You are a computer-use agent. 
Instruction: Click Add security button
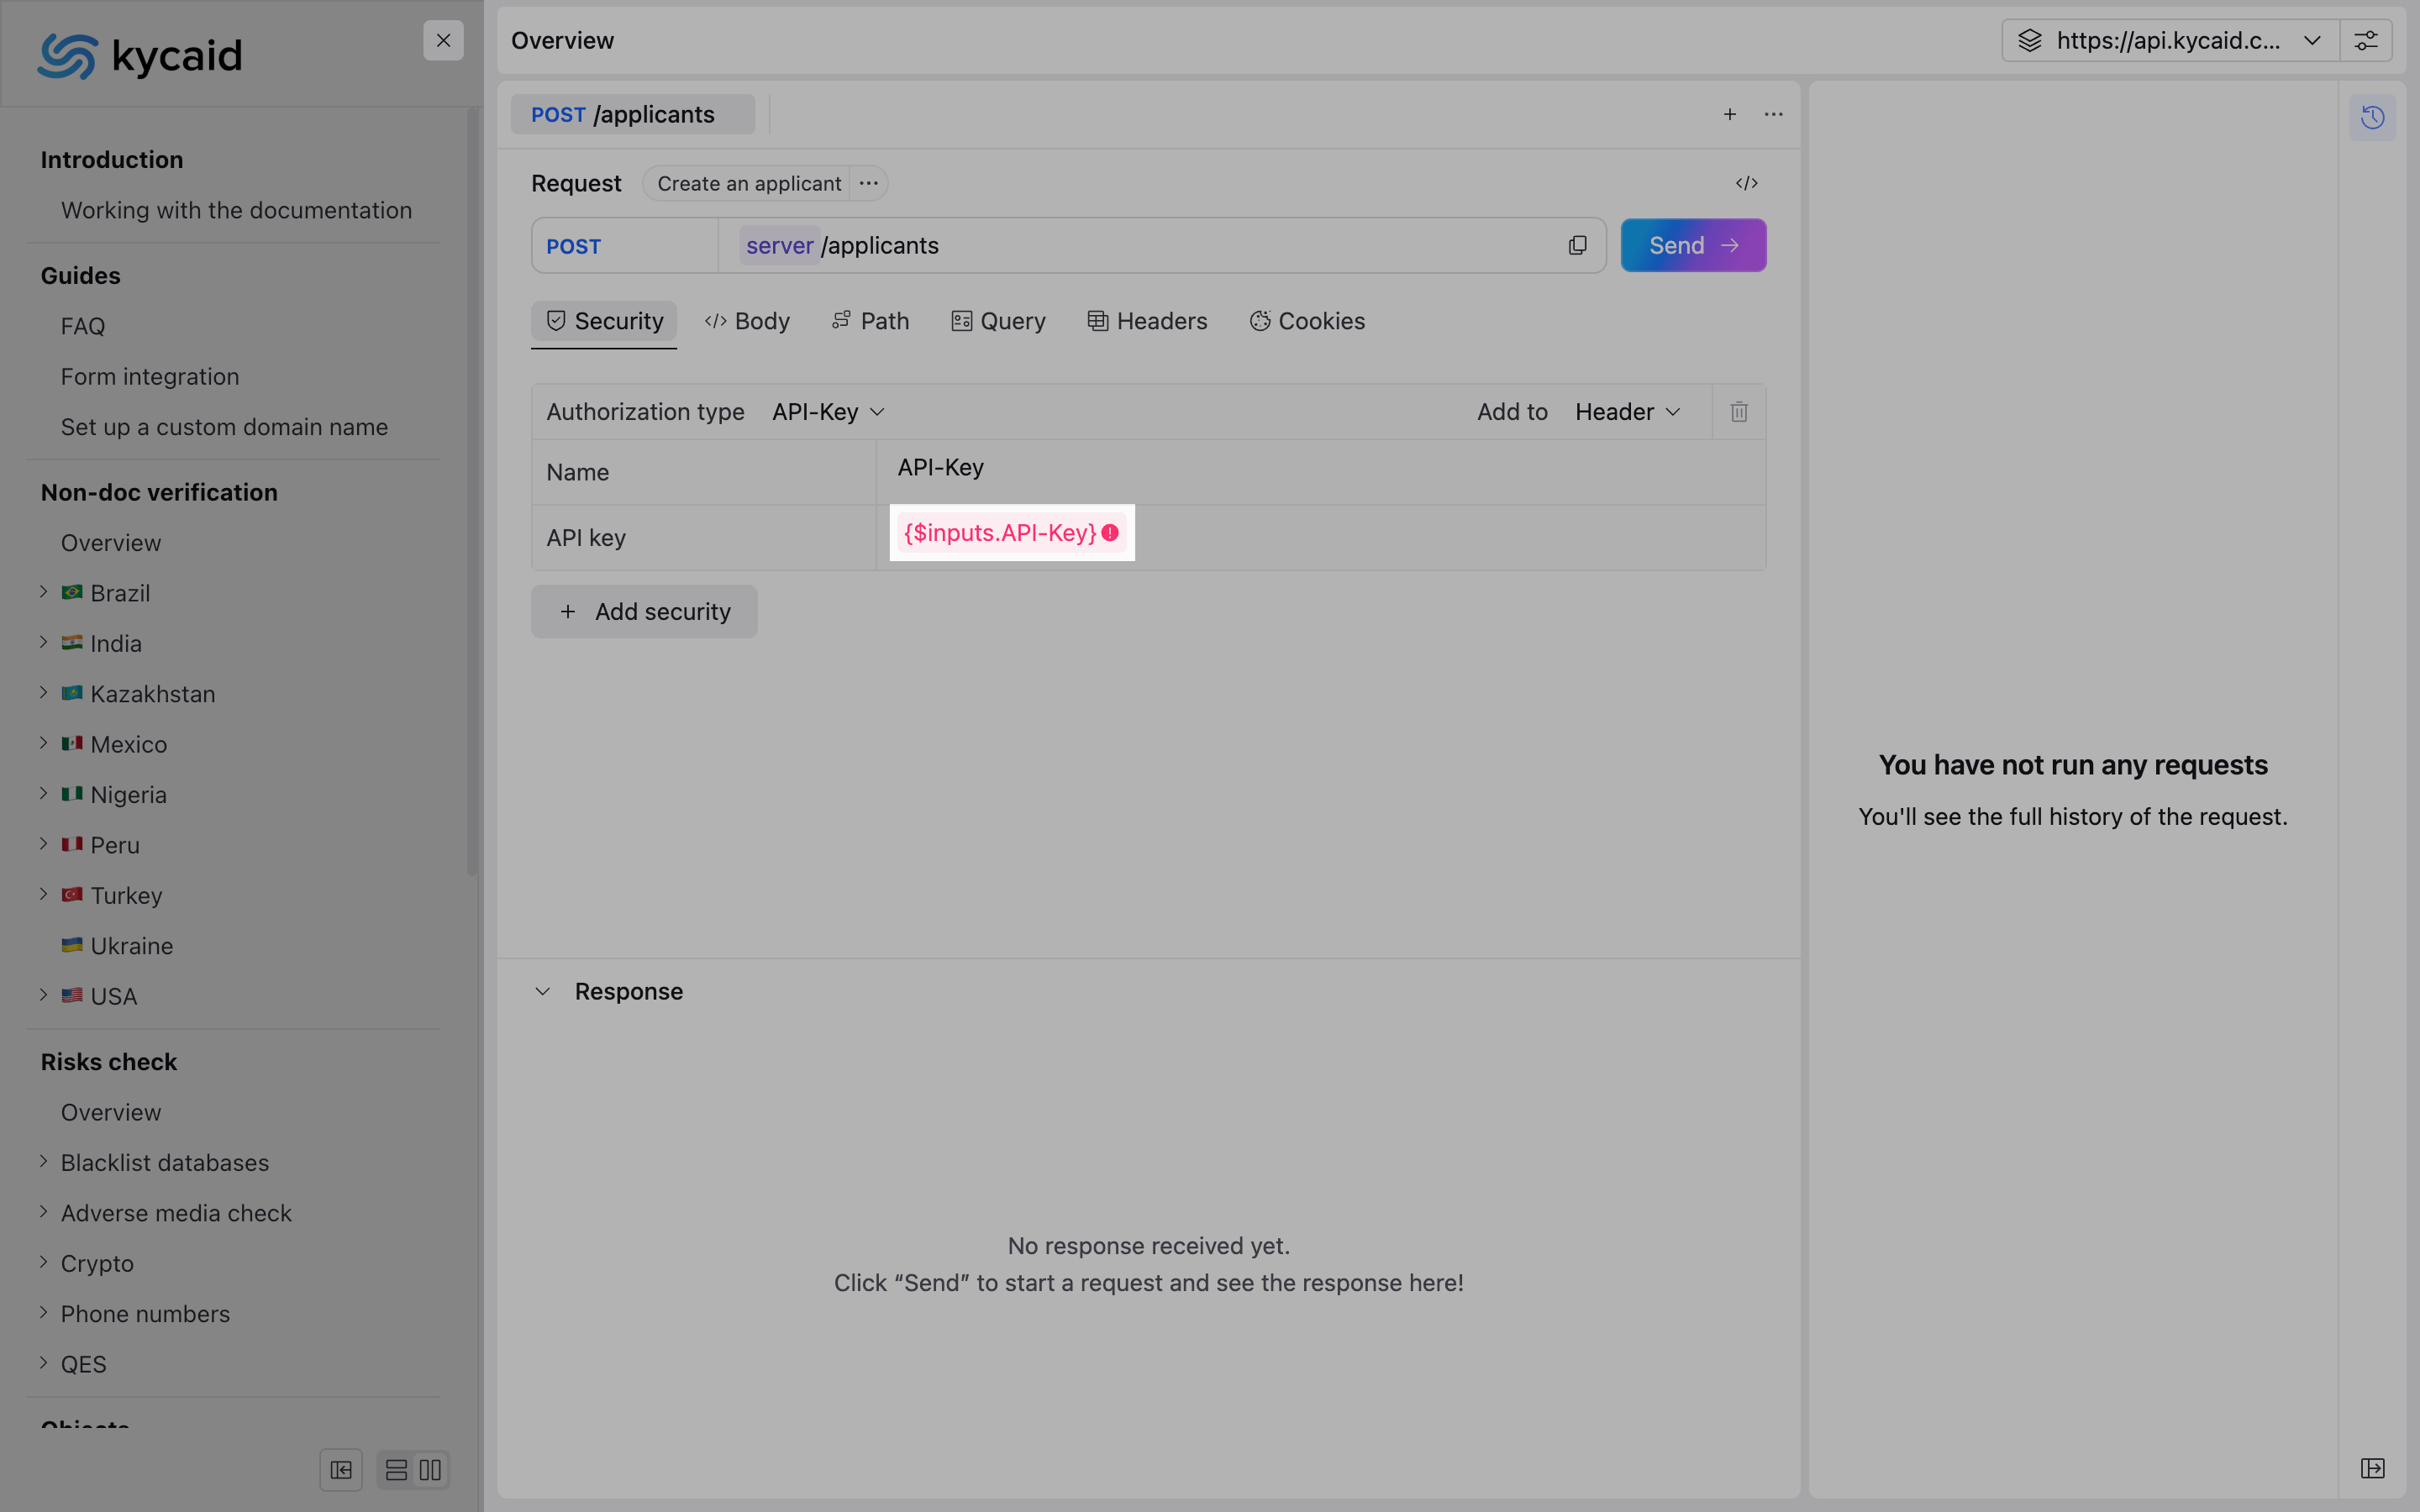coord(644,611)
